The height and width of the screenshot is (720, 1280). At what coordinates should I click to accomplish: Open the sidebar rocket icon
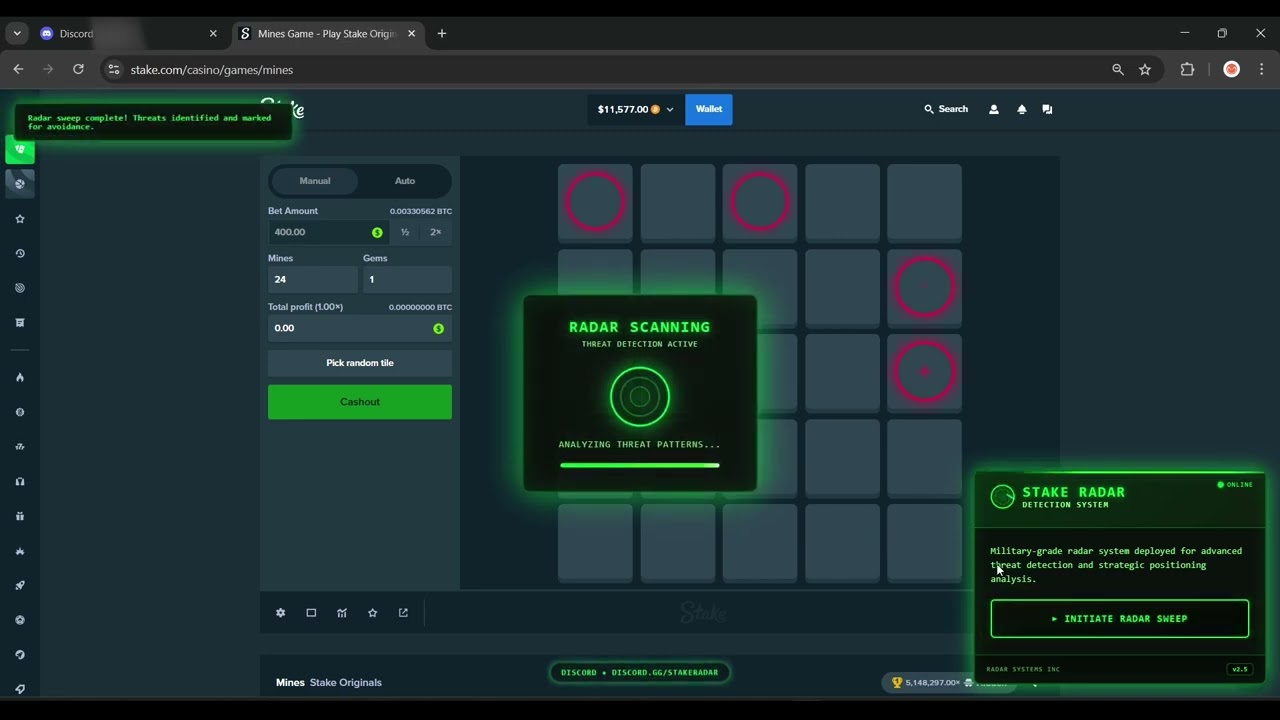coord(20,585)
